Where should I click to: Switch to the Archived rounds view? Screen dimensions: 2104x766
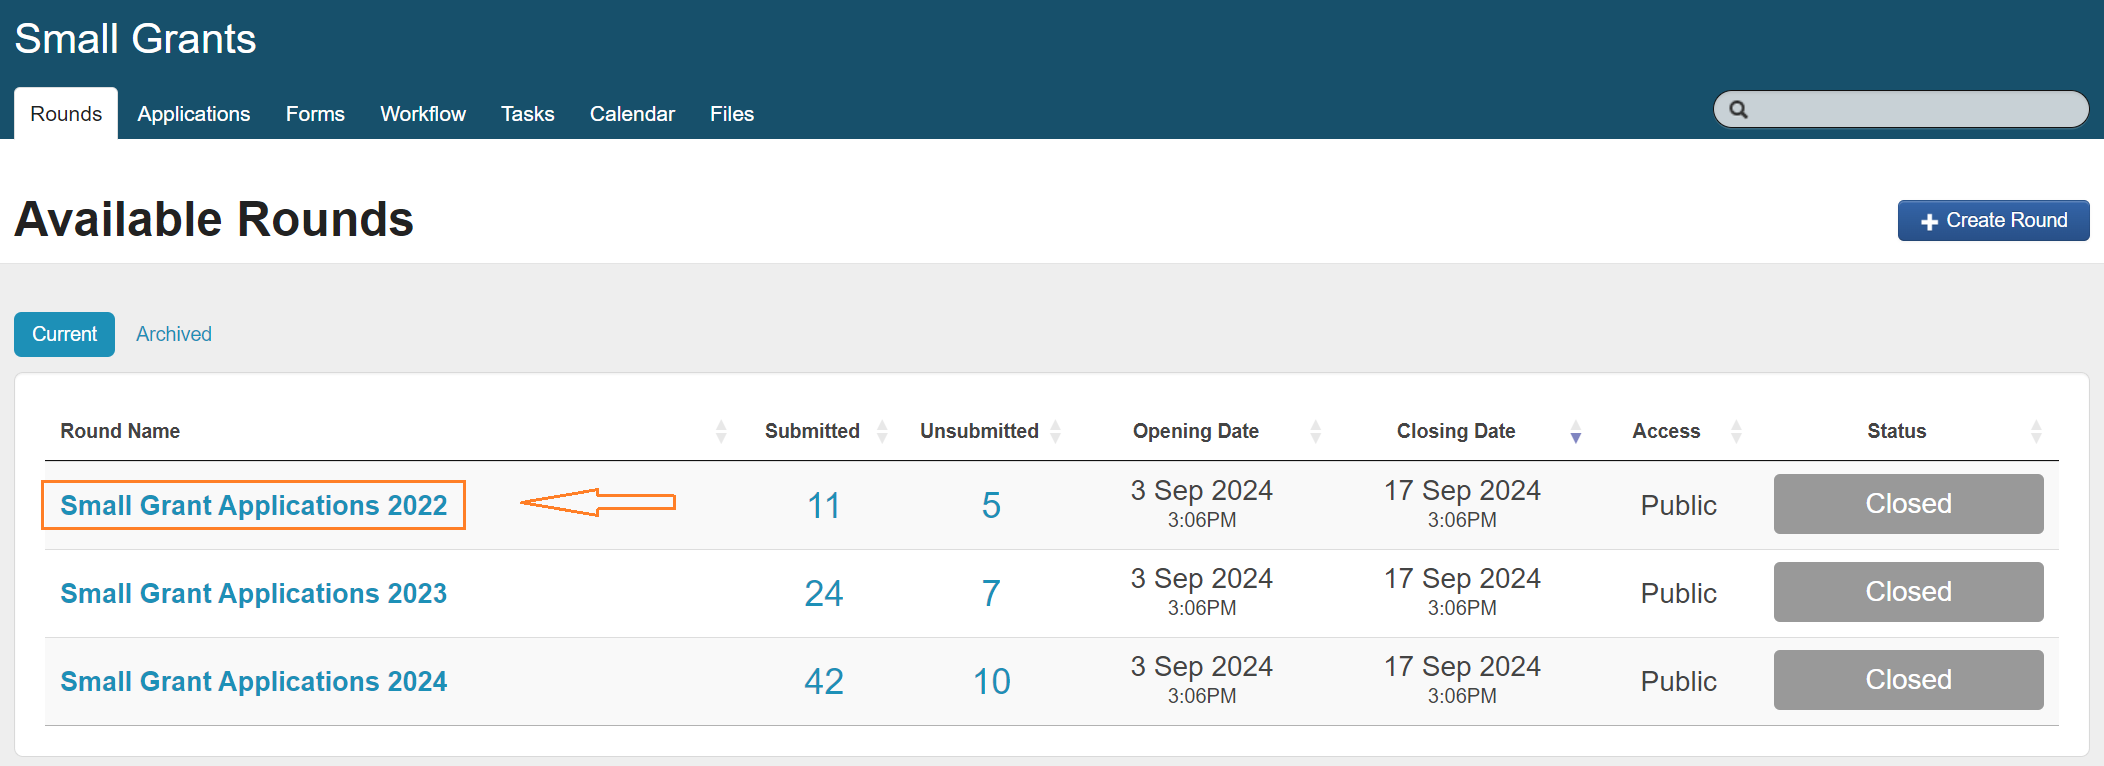(x=174, y=334)
